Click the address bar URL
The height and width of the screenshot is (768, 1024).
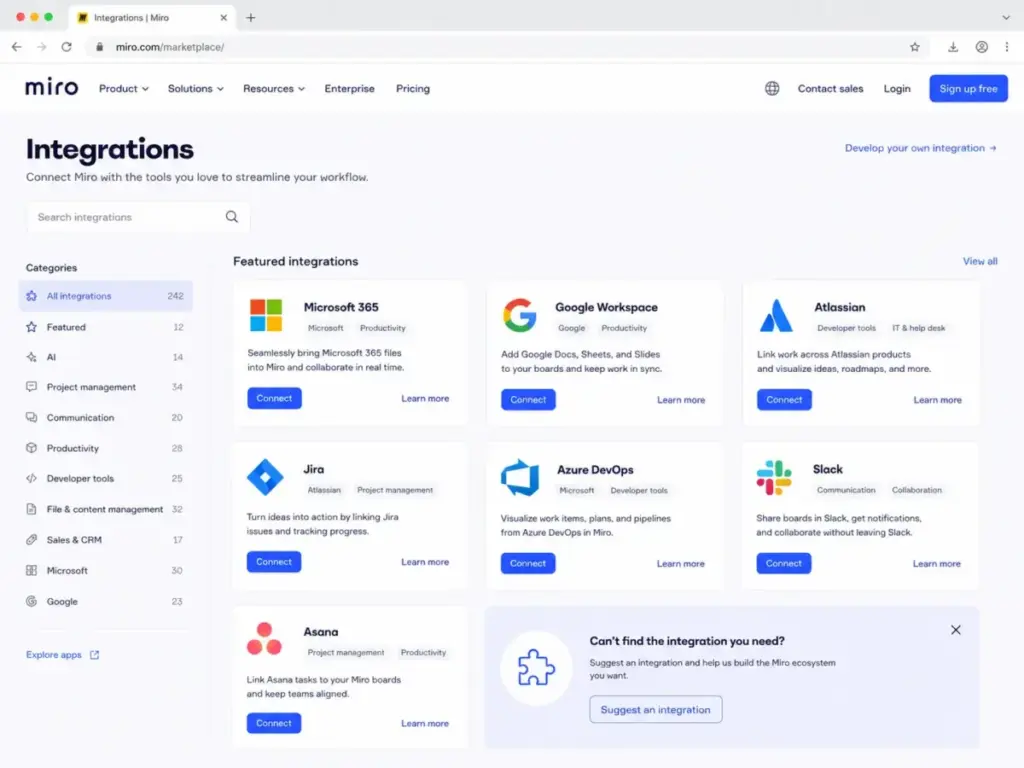(x=170, y=47)
